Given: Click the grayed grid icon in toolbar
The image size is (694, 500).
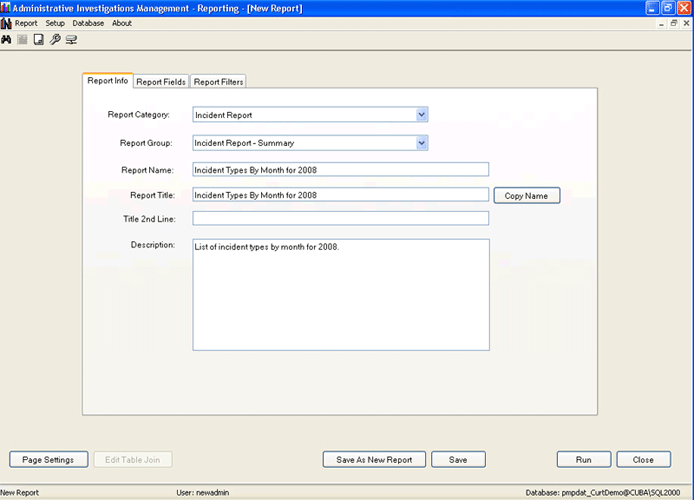Looking at the screenshot, I should [x=22, y=40].
